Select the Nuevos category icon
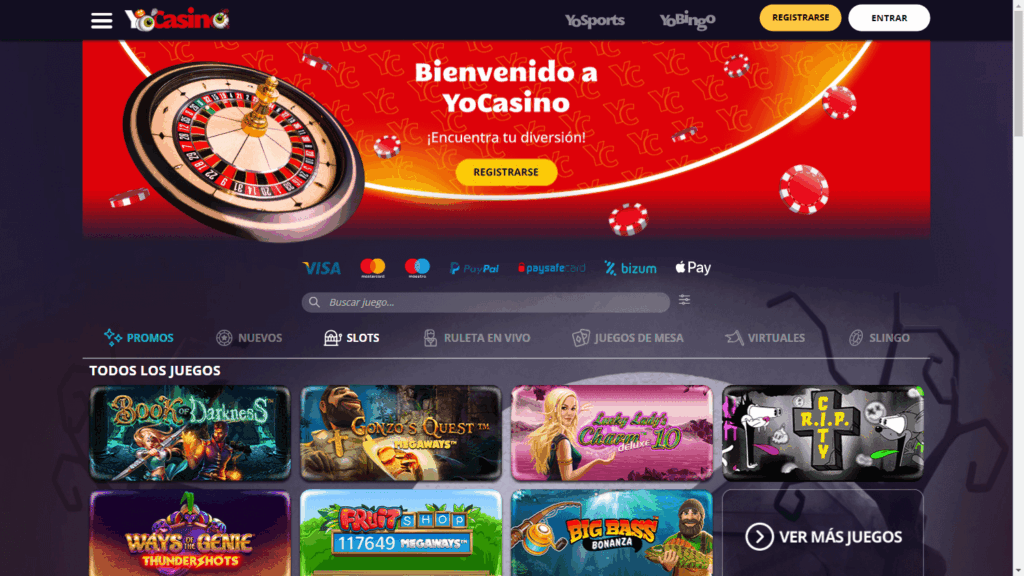Screen dimensions: 1024x576 click(x=224, y=338)
